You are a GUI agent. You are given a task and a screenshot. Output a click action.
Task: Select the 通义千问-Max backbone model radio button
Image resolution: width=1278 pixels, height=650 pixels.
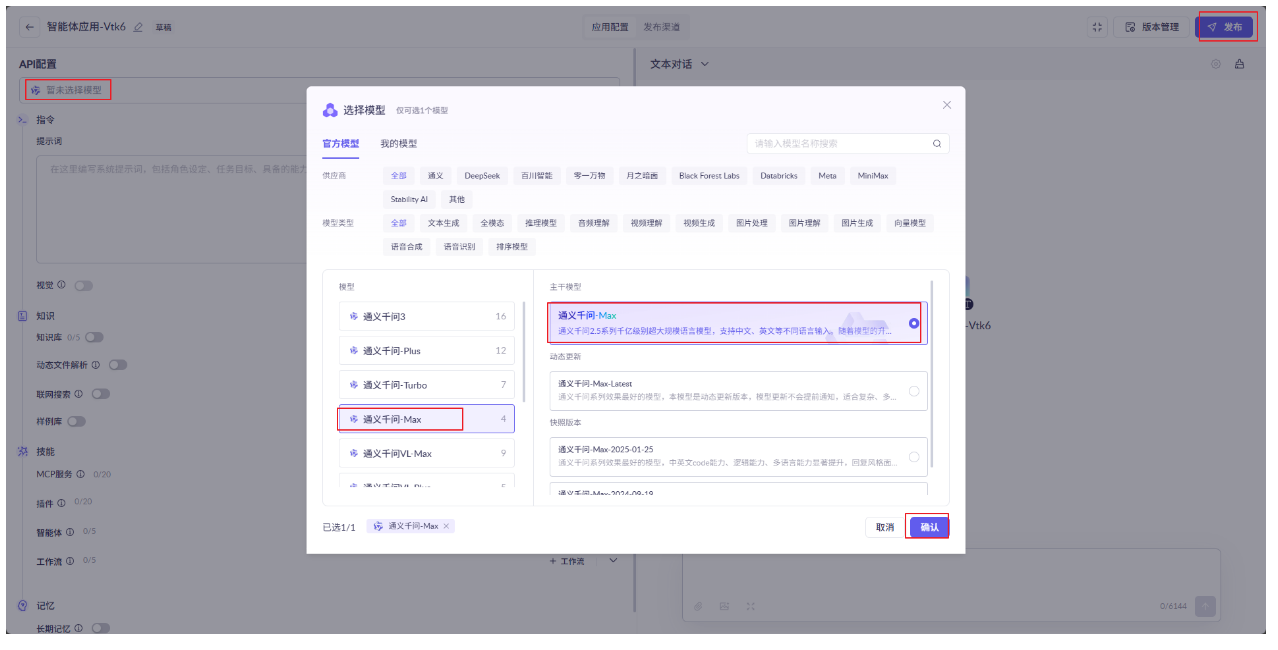point(914,323)
